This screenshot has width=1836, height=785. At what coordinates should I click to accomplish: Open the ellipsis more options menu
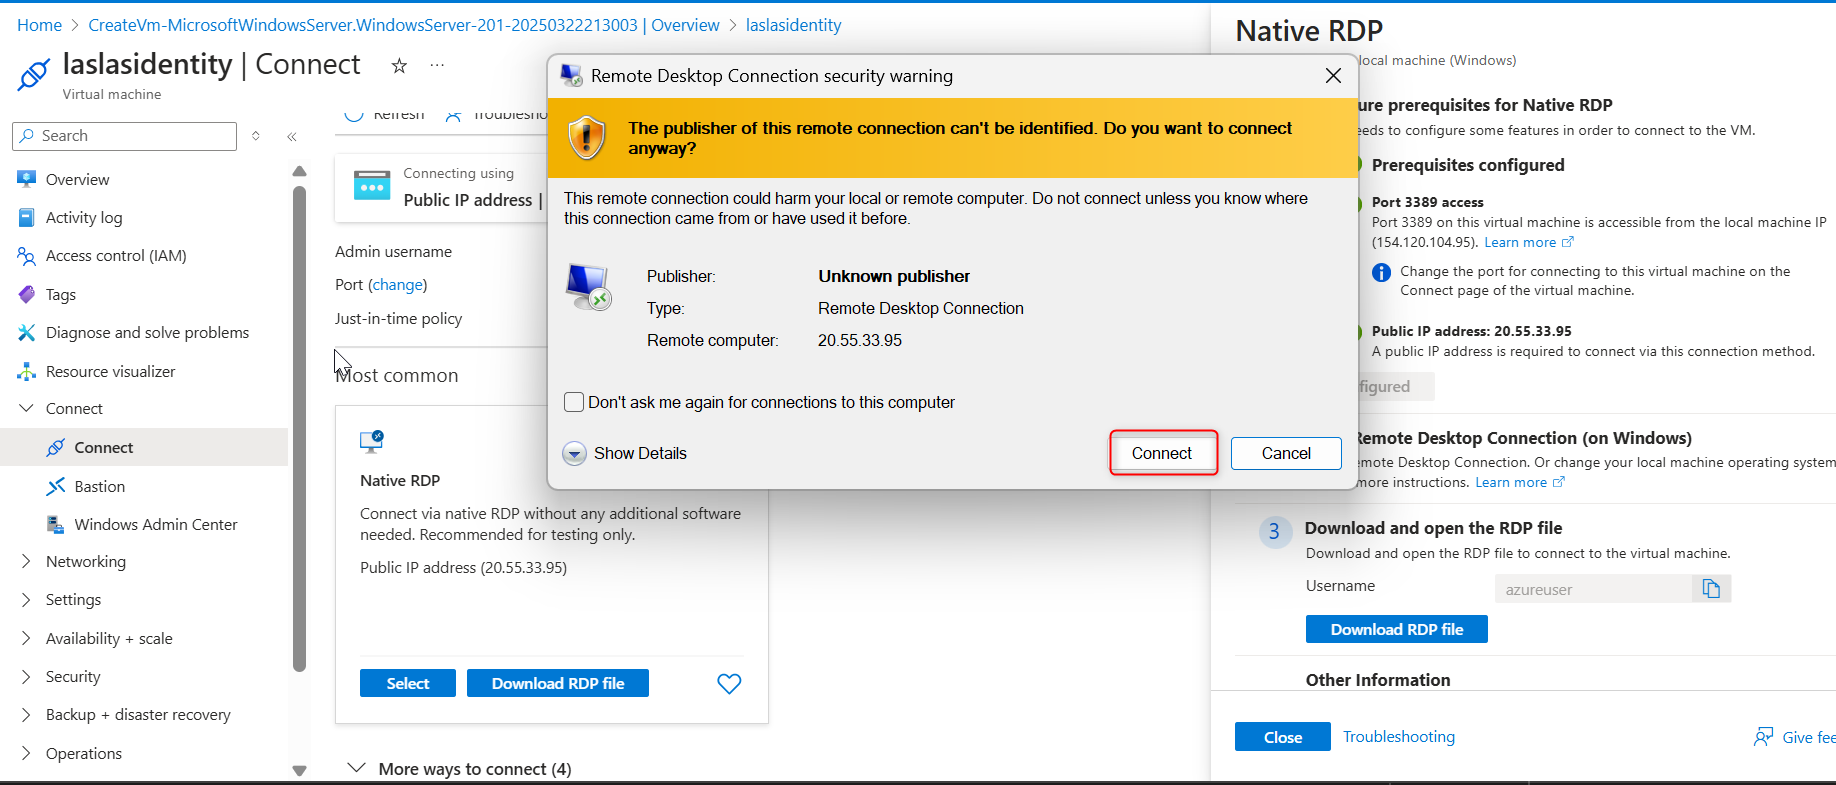pyautogui.click(x=437, y=65)
